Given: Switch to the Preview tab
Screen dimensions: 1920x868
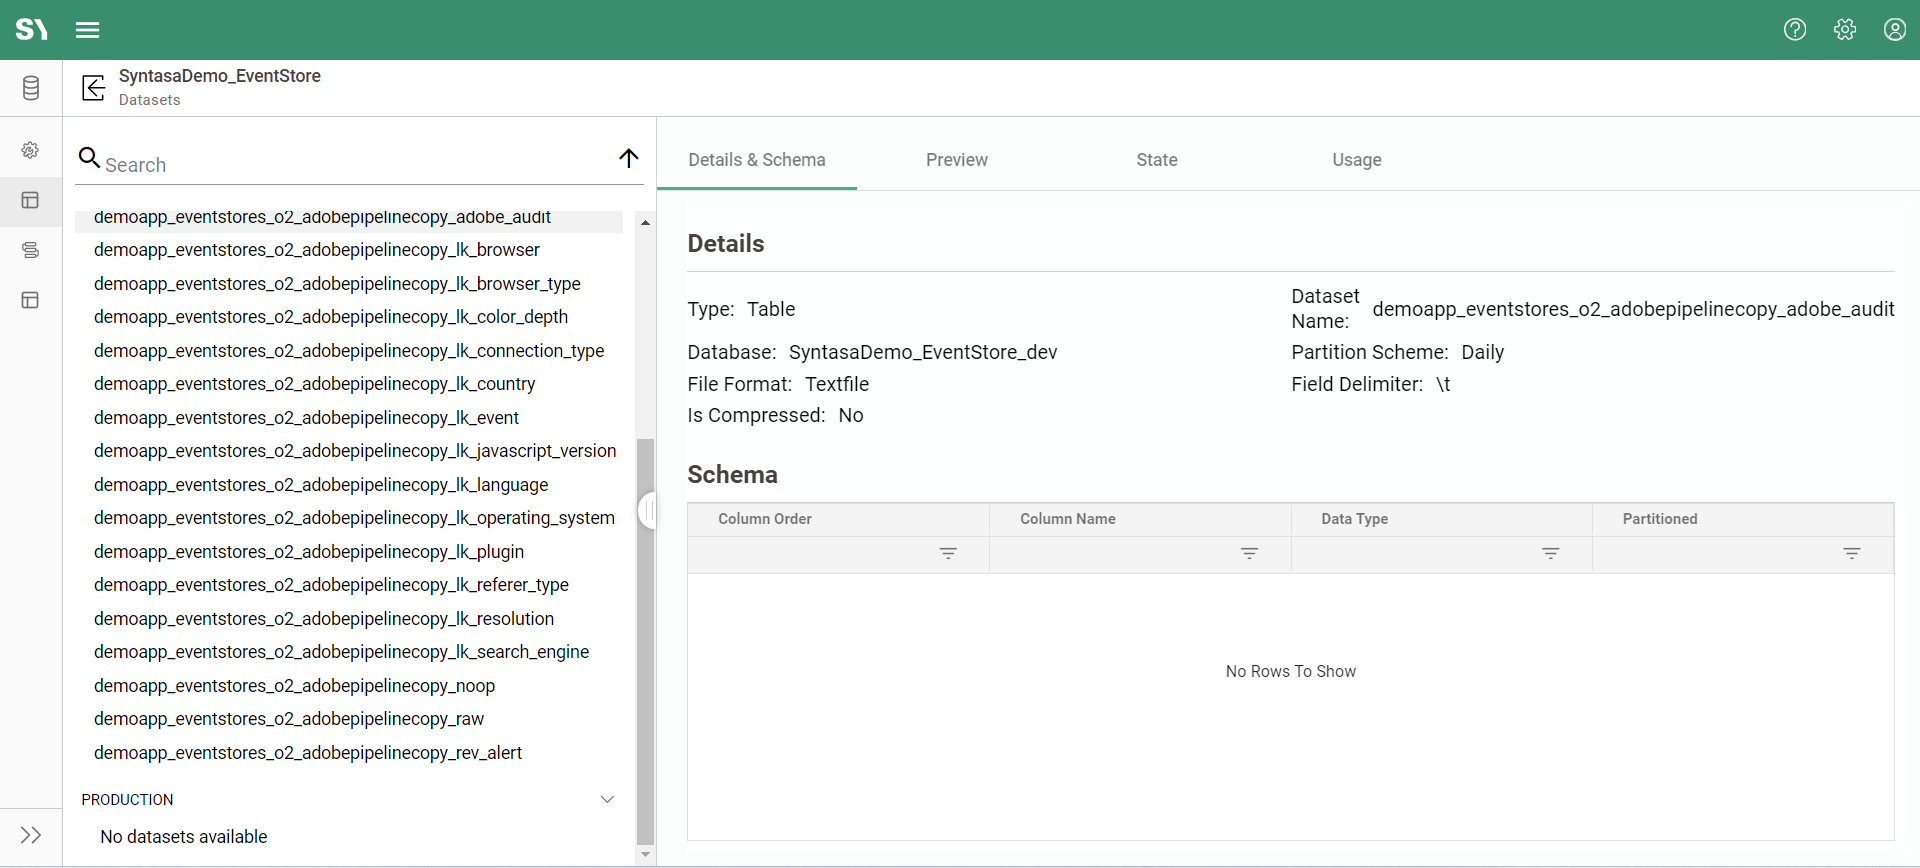Looking at the screenshot, I should (956, 160).
